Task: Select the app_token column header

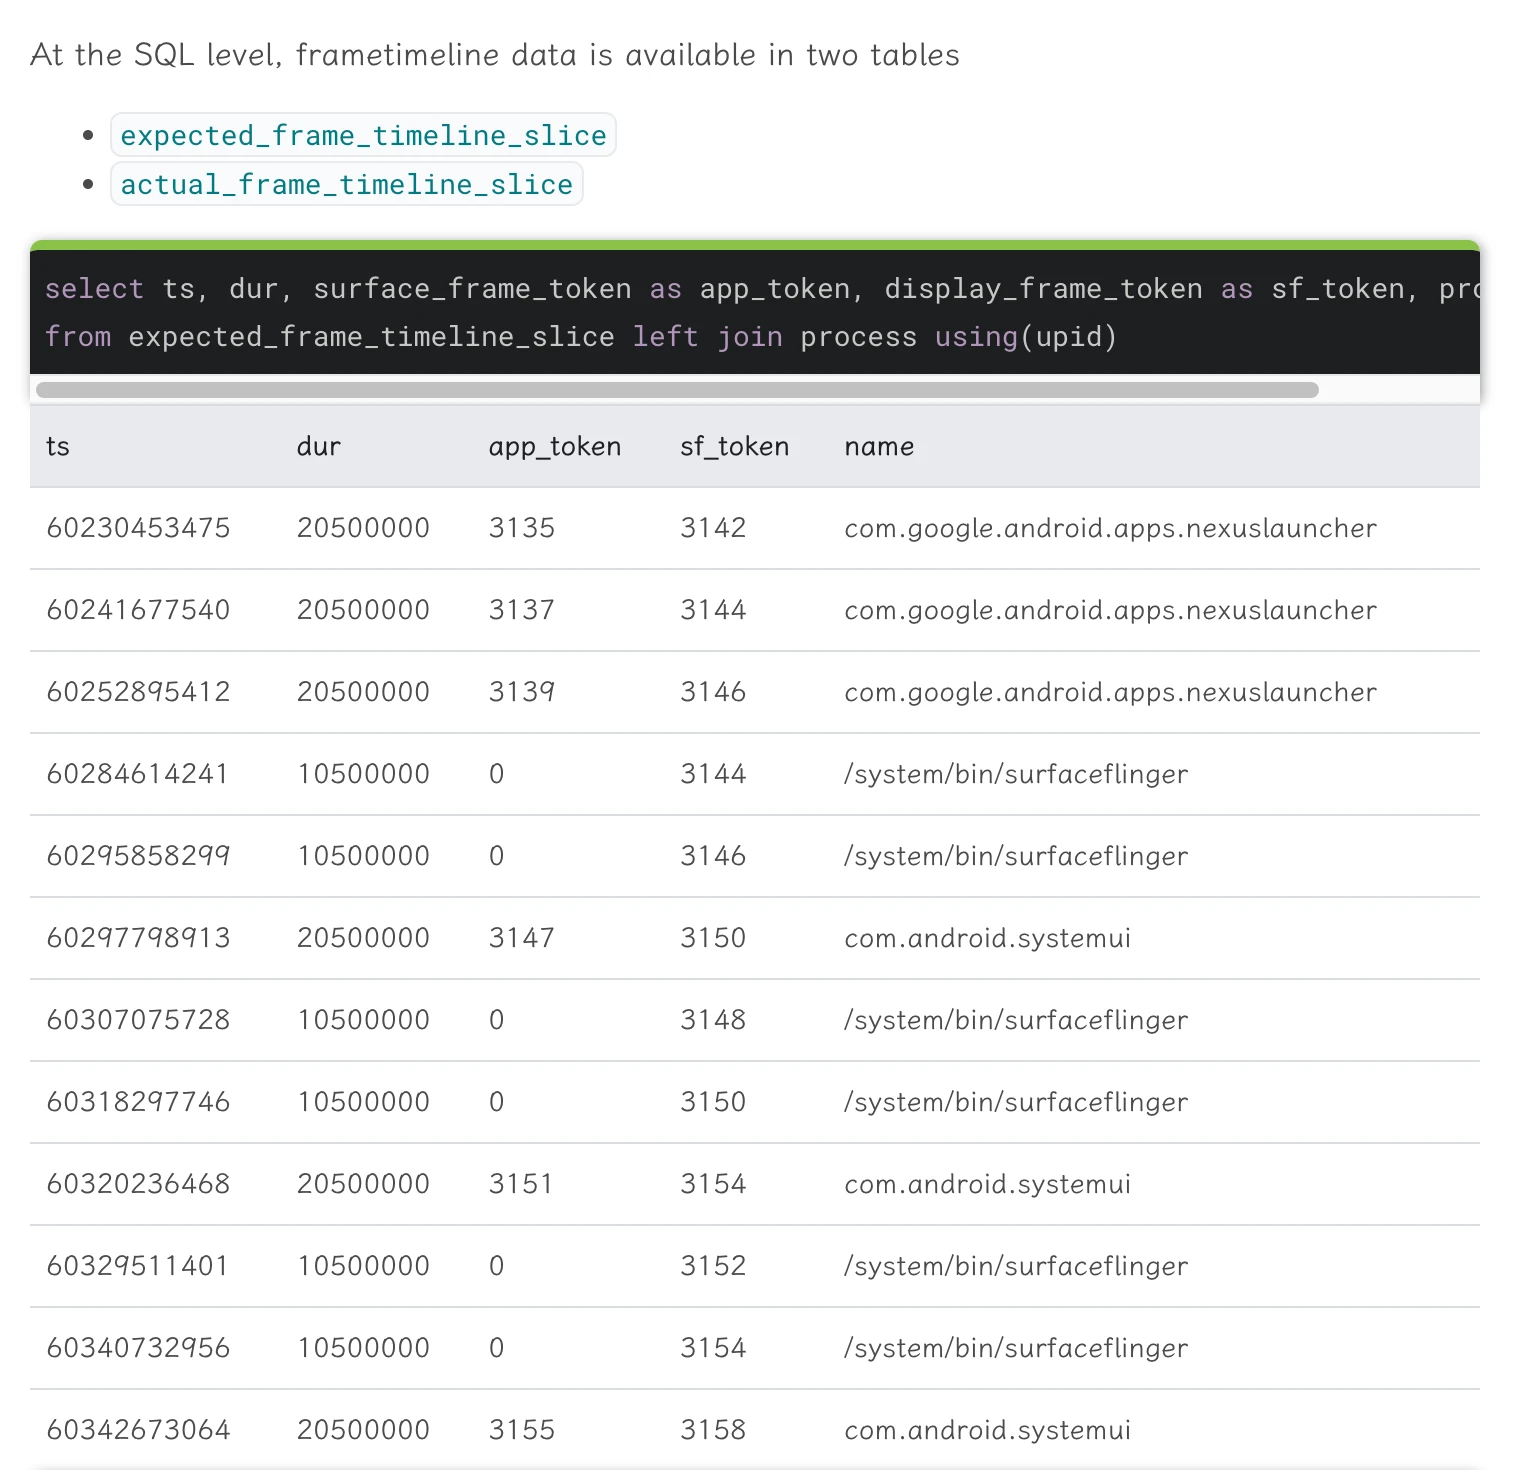Action: (x=554, y=447)
